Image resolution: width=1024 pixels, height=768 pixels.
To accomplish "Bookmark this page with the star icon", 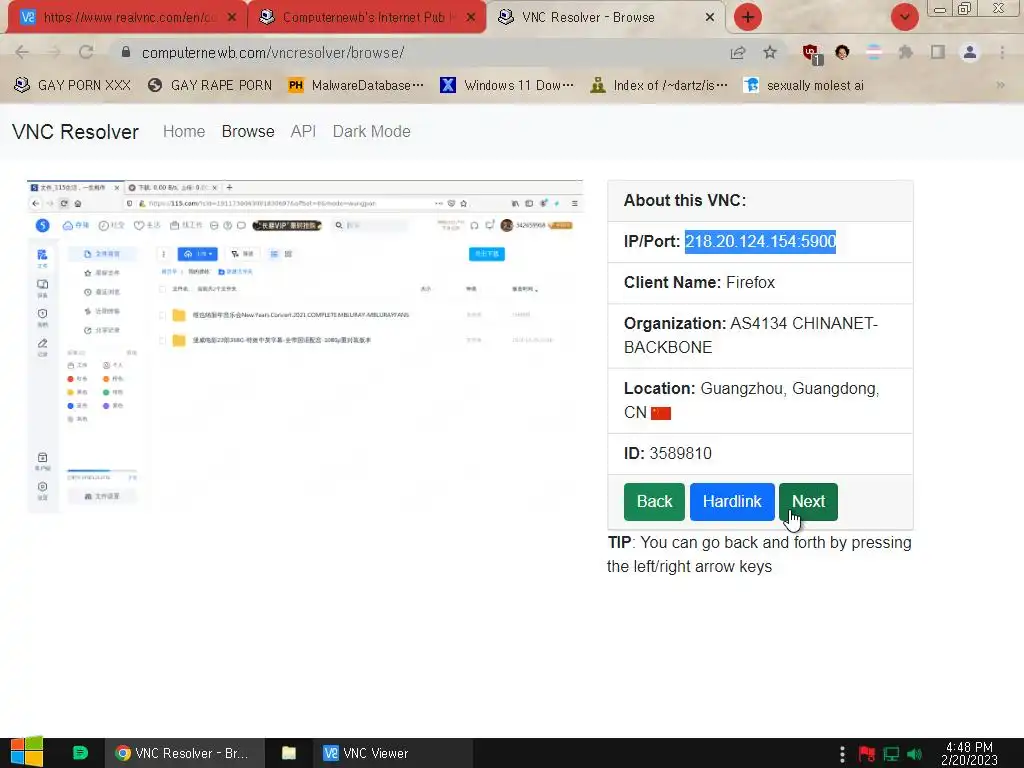I will click(x=770, y=52).
